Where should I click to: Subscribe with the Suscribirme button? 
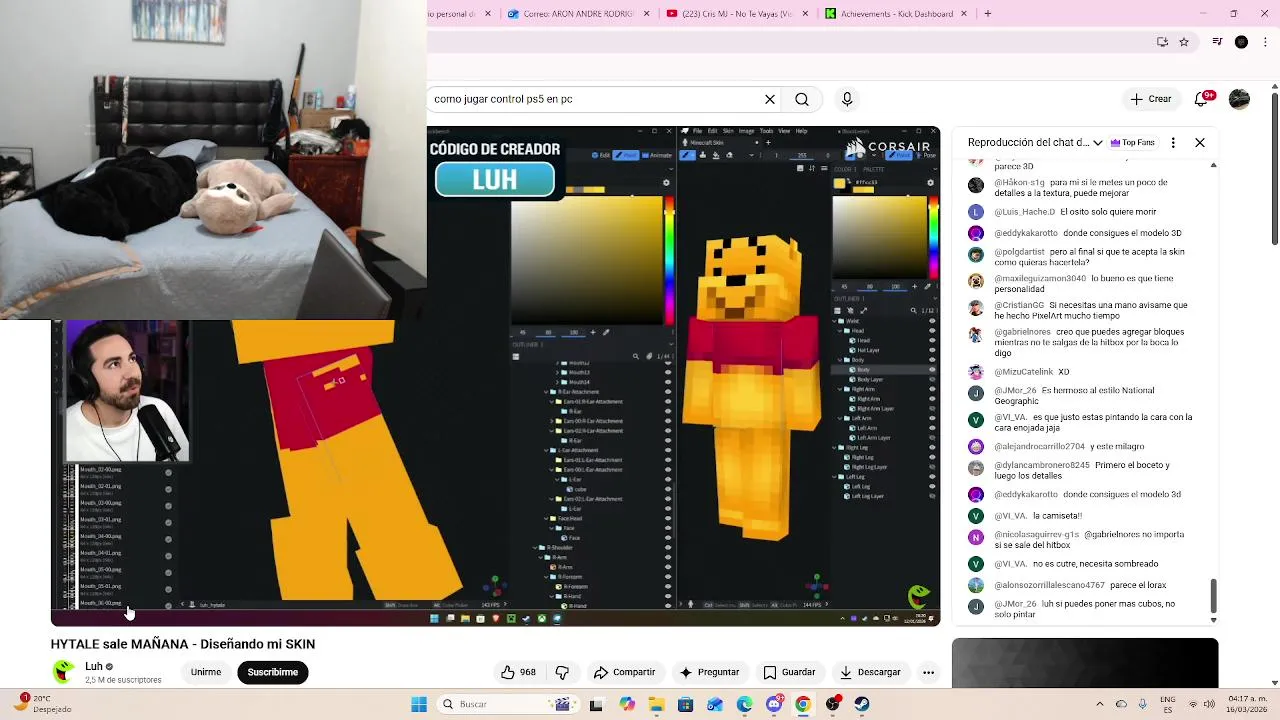tap(273, 672)
